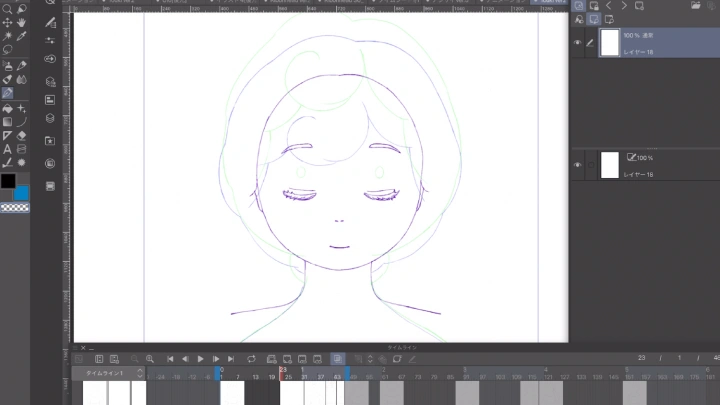Viewport: 720px width, 405px height.
Task: Select the blue sub color swatch
Action: coord(21,192)
